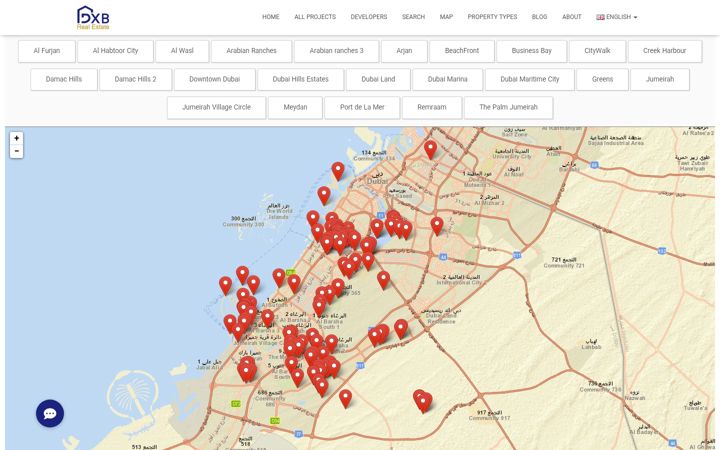Select the Greens area button
Screen dimensions: 720x450
[x=602, y=79]
